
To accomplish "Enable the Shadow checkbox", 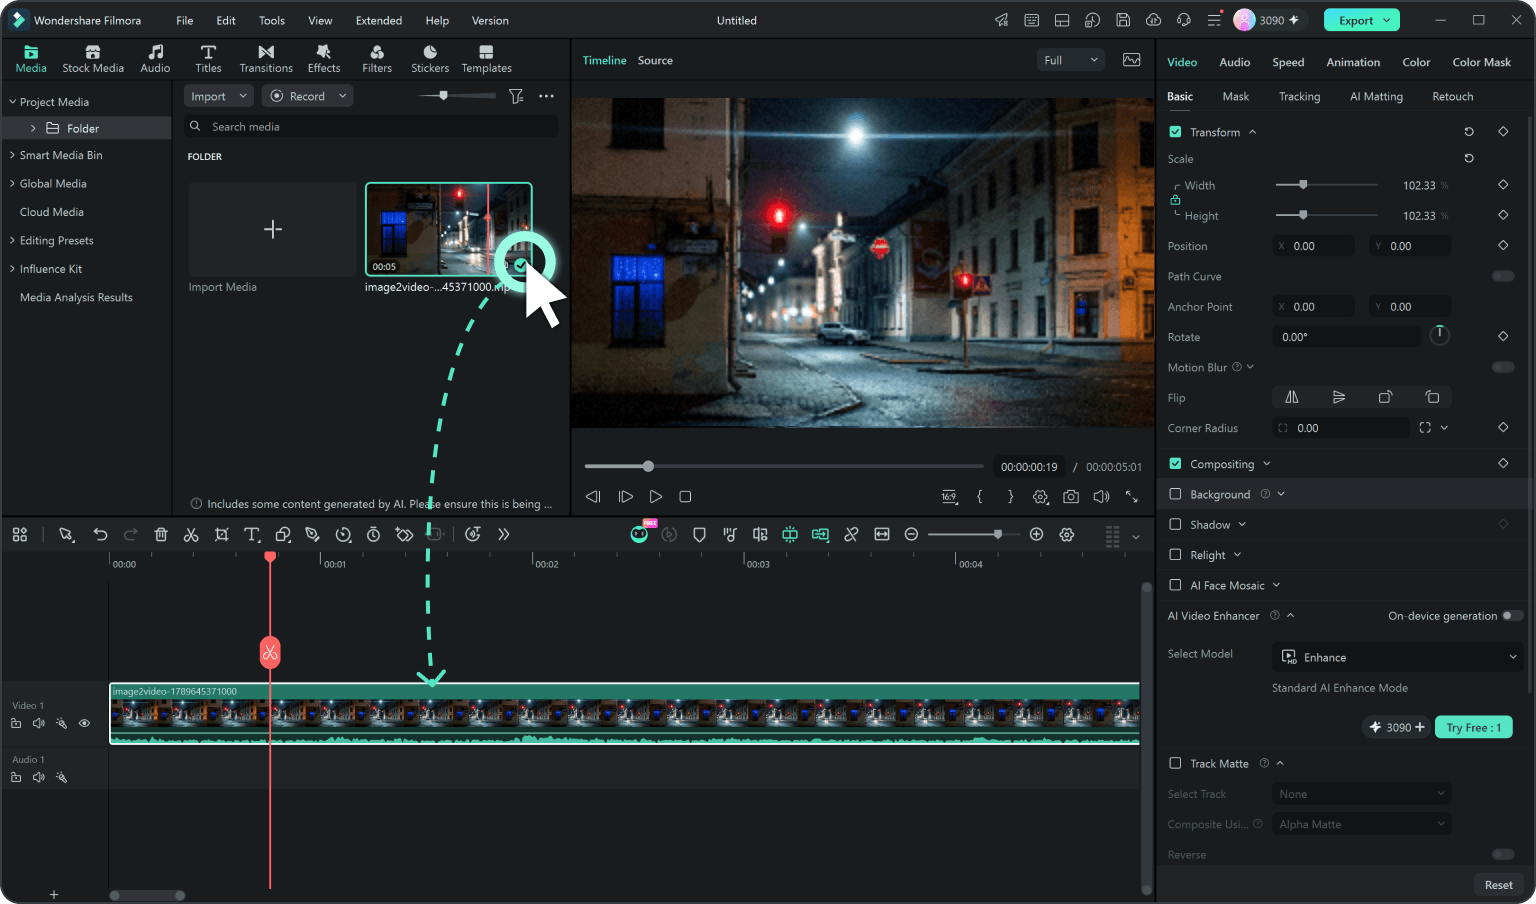I will pos(1175,524).
